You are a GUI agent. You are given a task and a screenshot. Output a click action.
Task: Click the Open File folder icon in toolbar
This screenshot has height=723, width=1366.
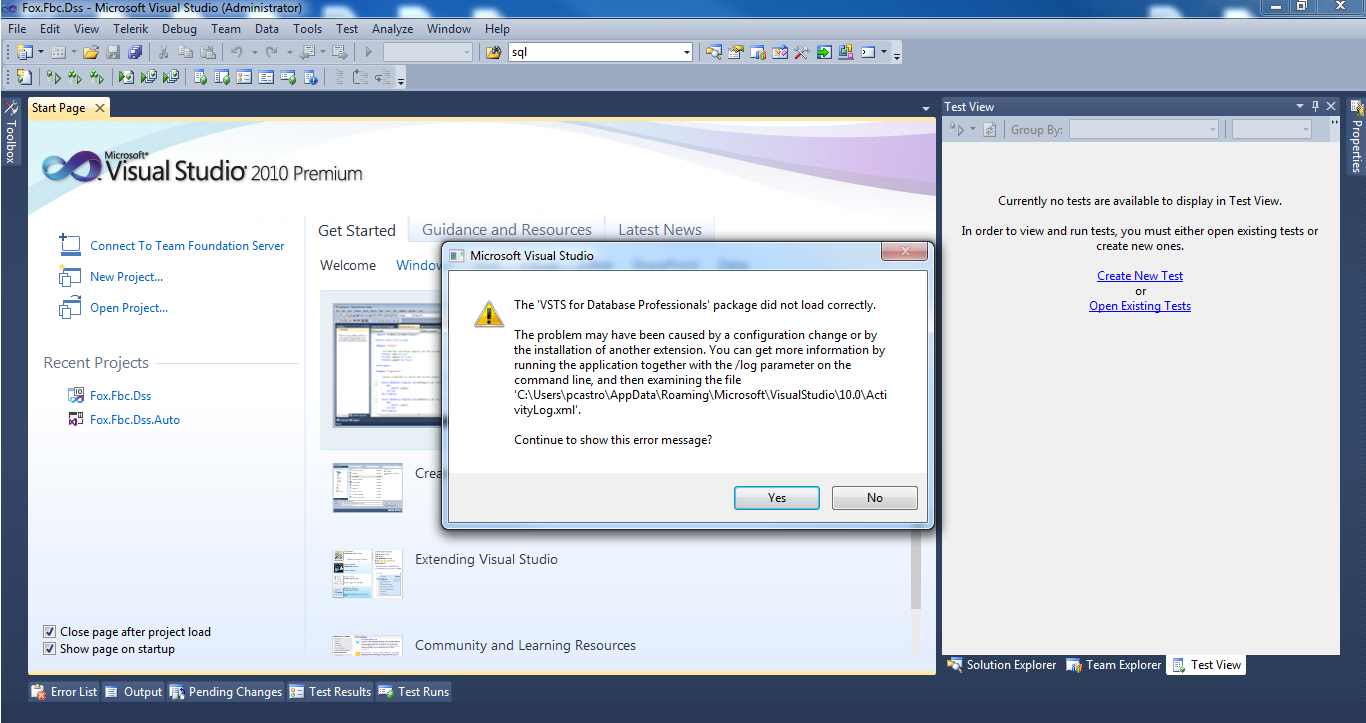91,52
